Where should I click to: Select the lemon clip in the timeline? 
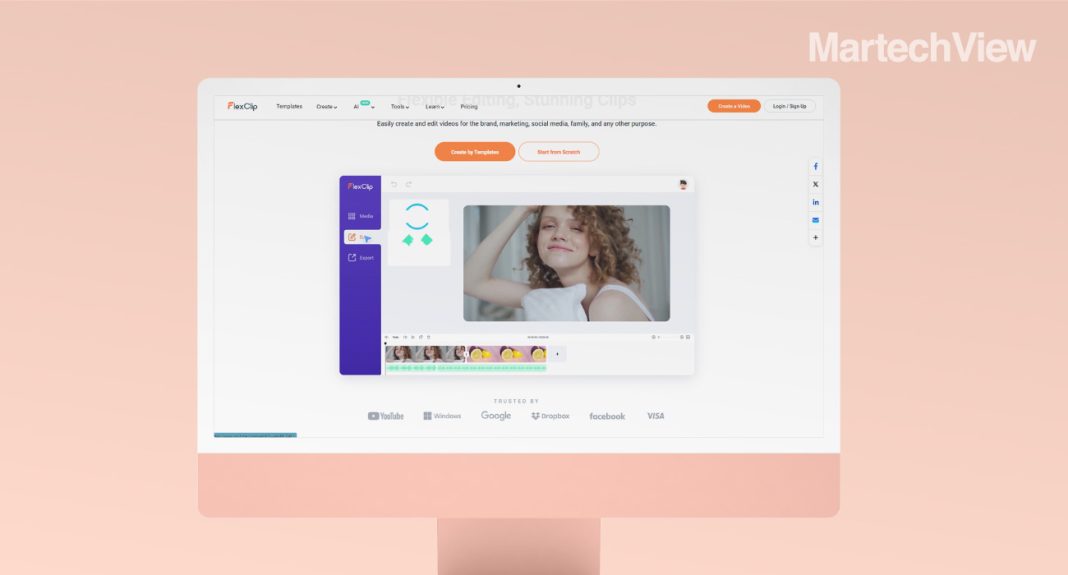[507, 354]
